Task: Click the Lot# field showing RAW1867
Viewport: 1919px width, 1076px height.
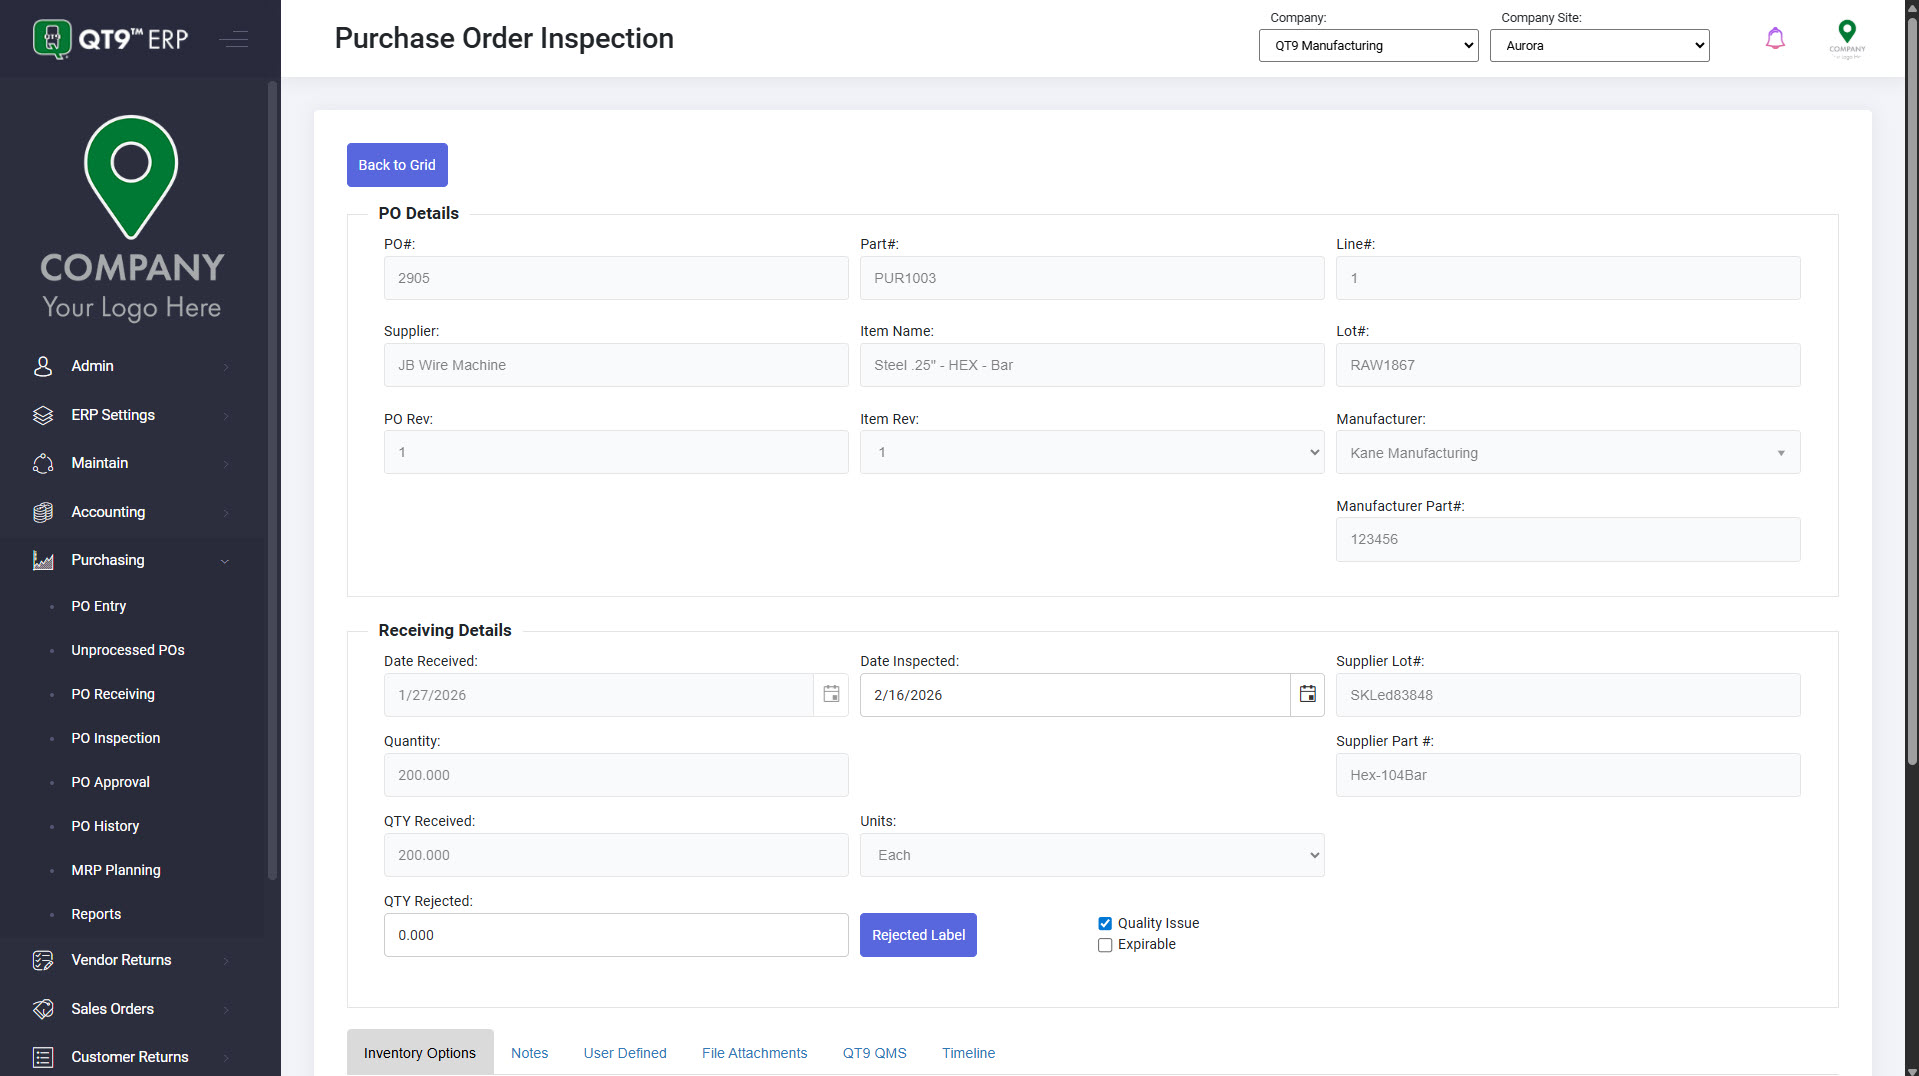Action: coord(1568,365)
